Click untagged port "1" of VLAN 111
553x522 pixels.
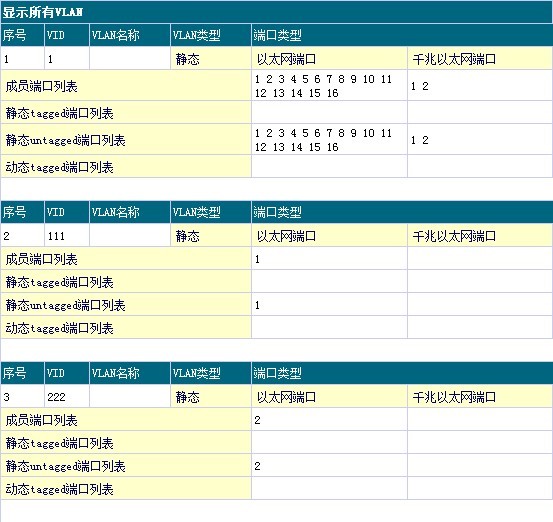pos(257,305)
